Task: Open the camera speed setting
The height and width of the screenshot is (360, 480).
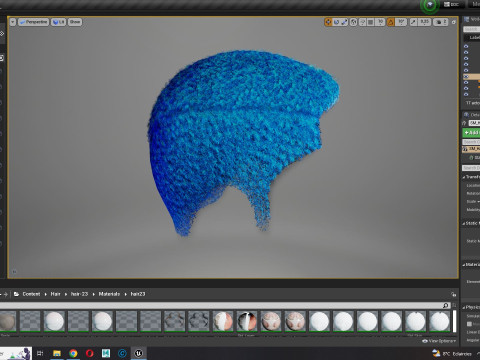Action: pyautogui.click(x=441, y=22)
